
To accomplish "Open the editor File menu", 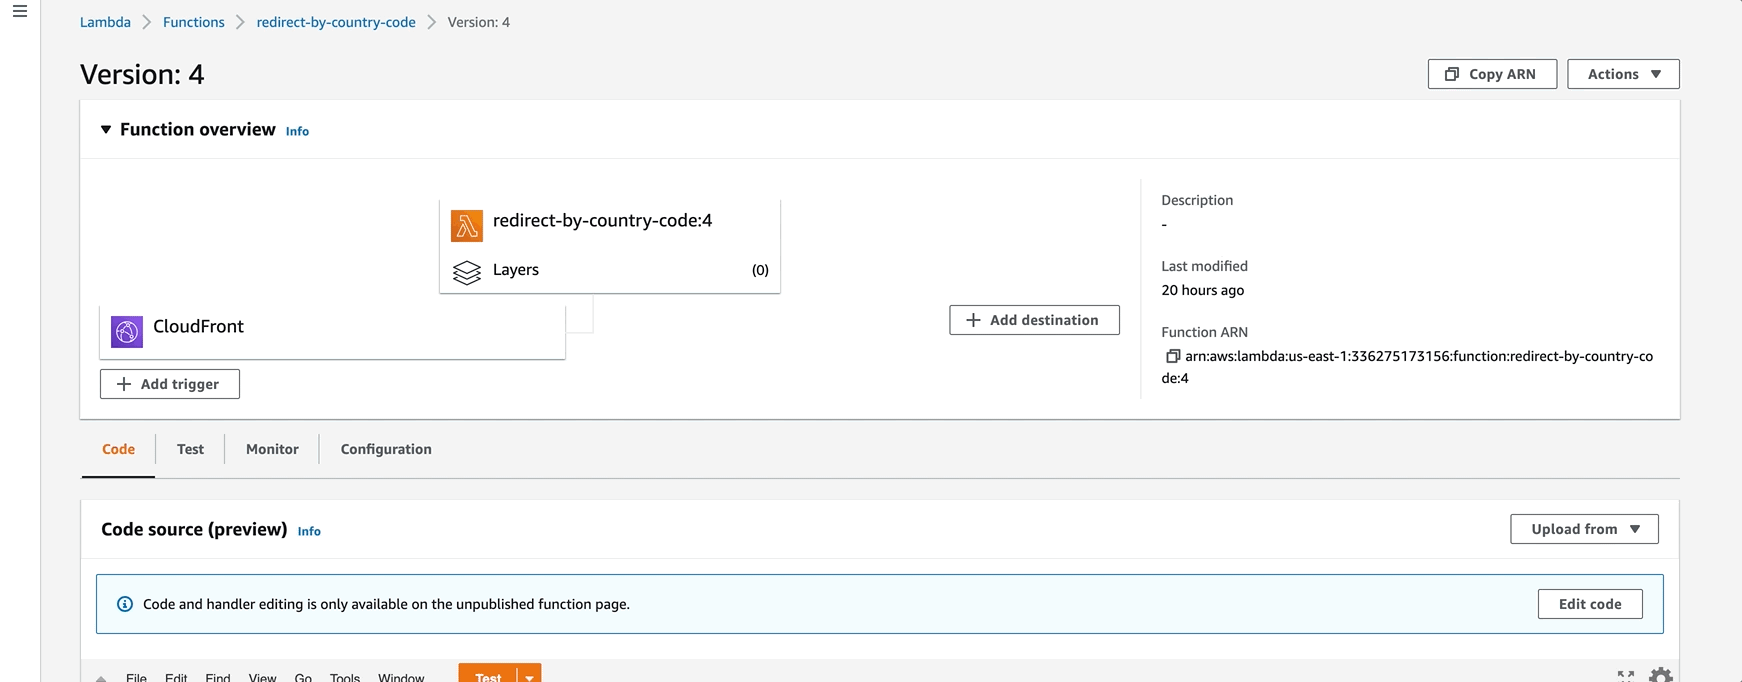I will click(136, 677).
